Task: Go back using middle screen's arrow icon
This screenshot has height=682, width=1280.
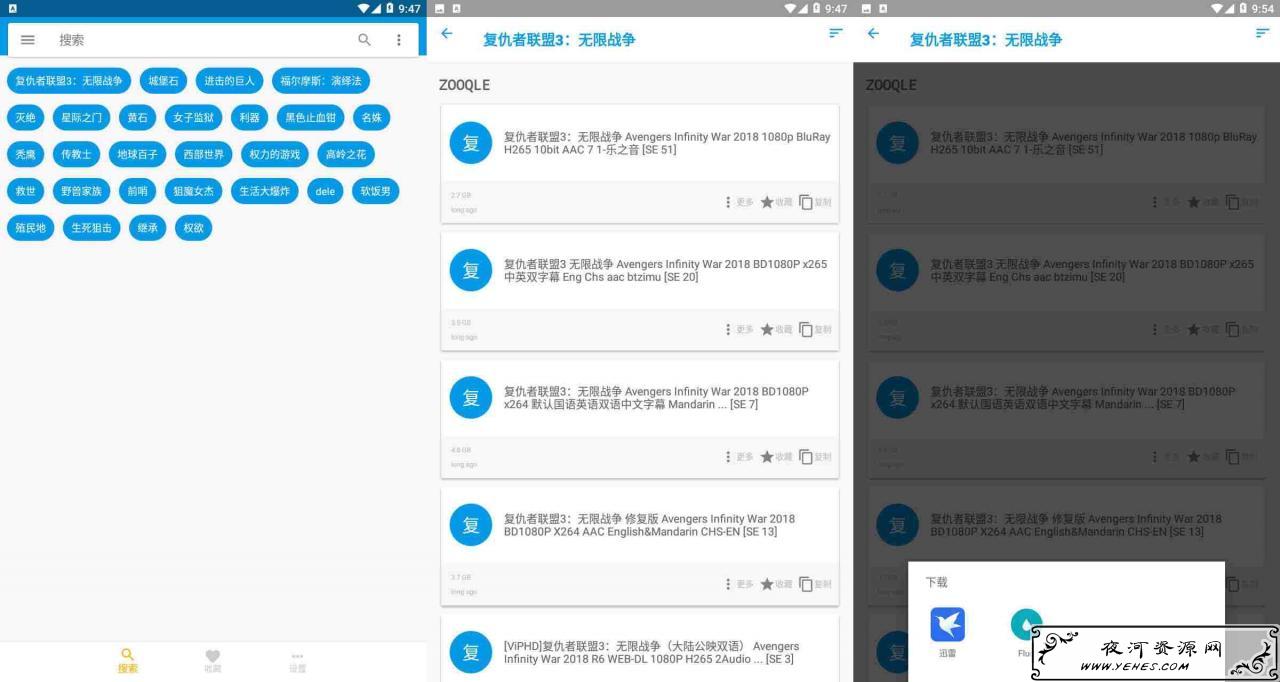Action: (x=447, y=34)
